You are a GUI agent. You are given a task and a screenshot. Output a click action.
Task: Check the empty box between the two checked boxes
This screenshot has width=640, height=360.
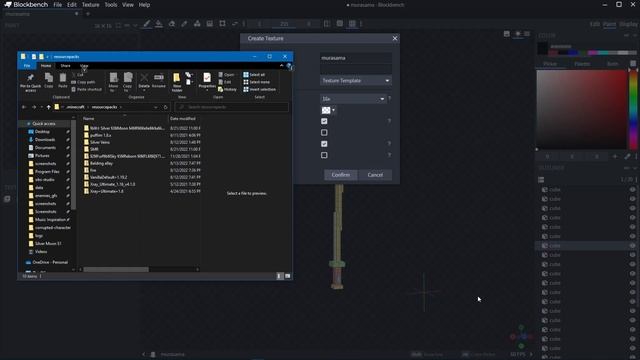tap(324, 133)
